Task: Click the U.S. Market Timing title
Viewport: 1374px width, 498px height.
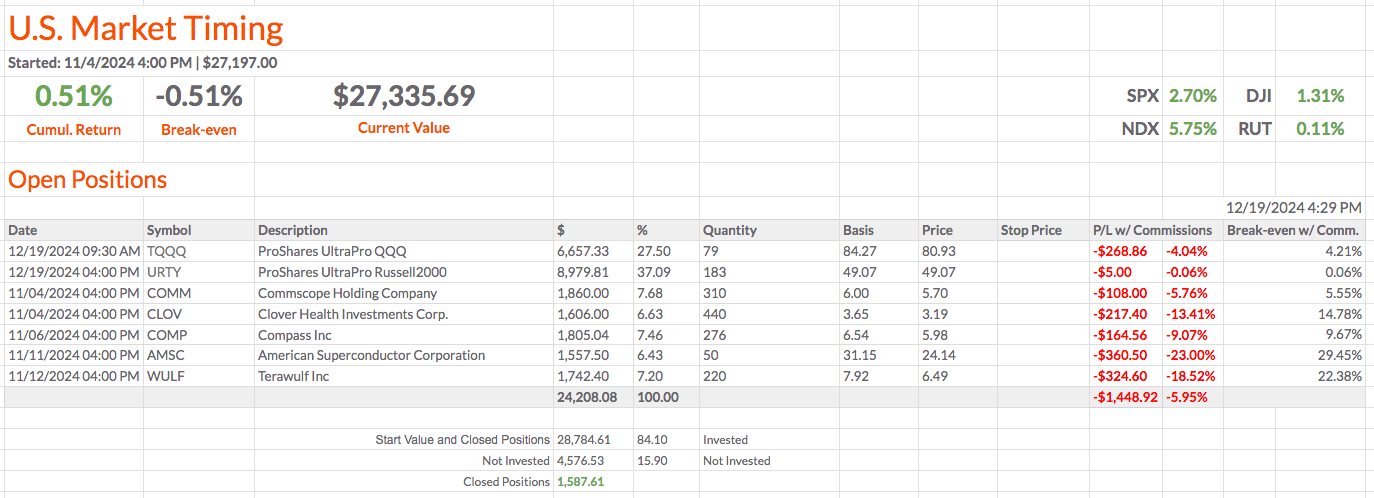Action: pos(146,29)
